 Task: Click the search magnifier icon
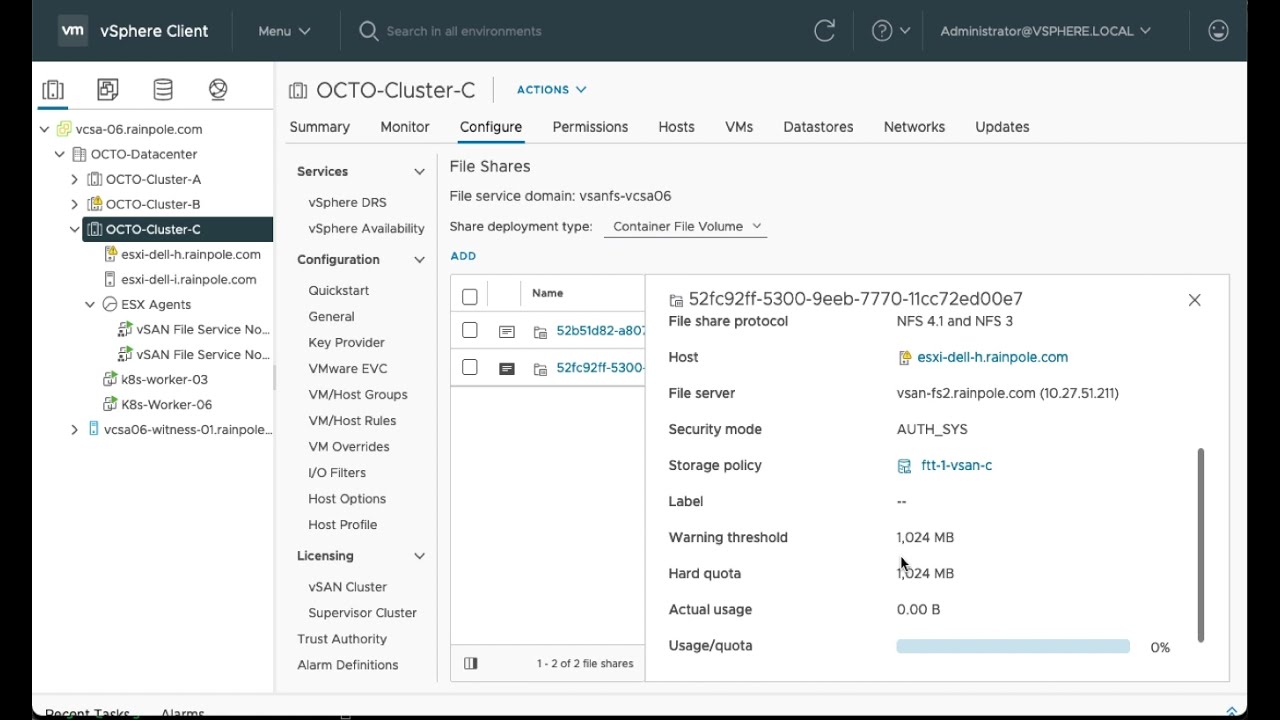tap(368, 31)
